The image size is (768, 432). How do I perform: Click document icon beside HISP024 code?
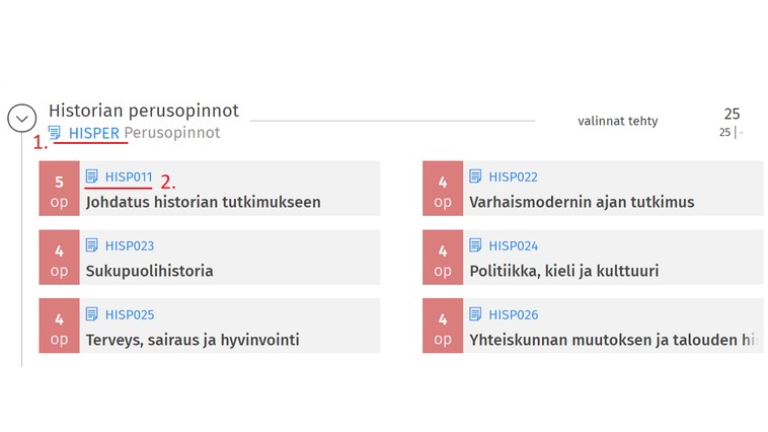(x=476, y=246)
